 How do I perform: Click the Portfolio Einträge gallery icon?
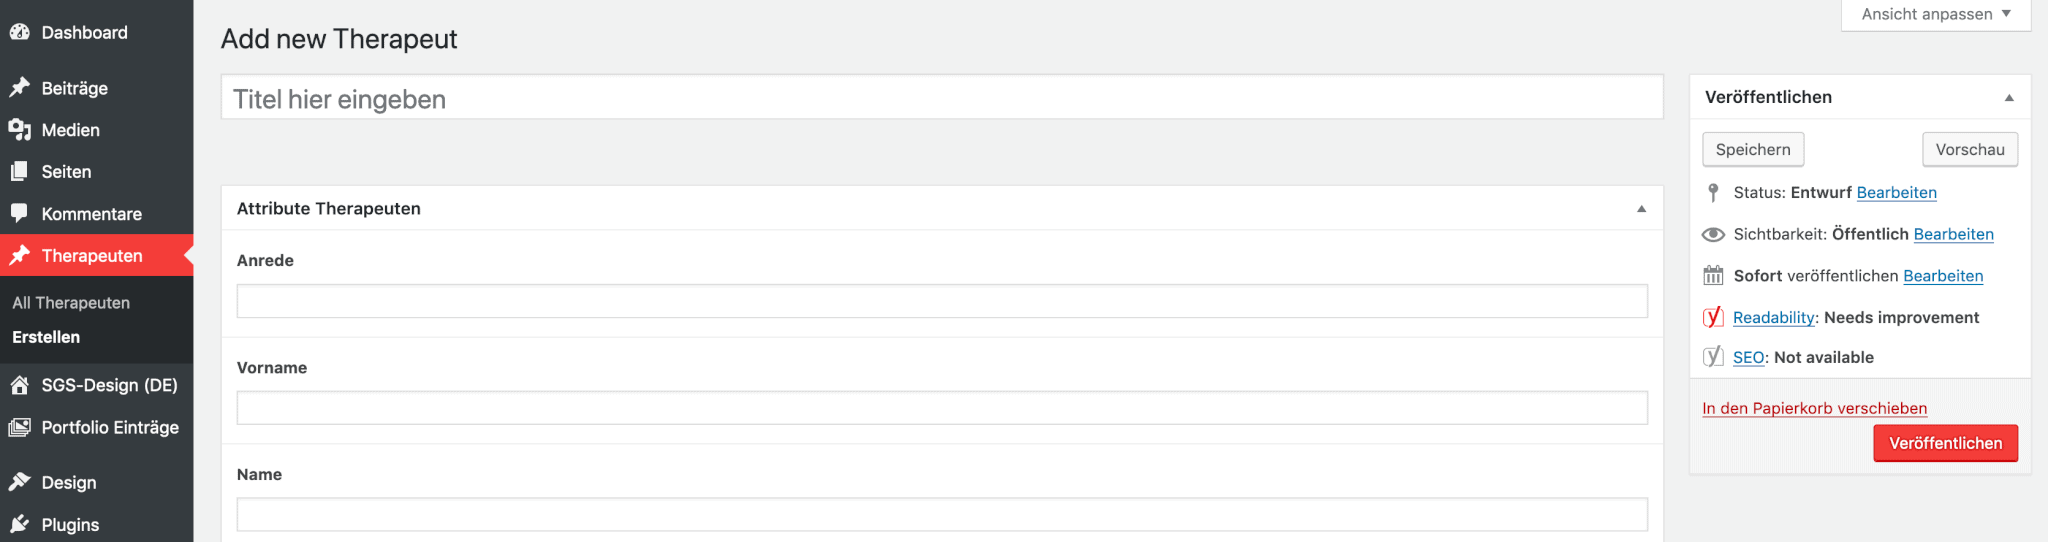19,427
